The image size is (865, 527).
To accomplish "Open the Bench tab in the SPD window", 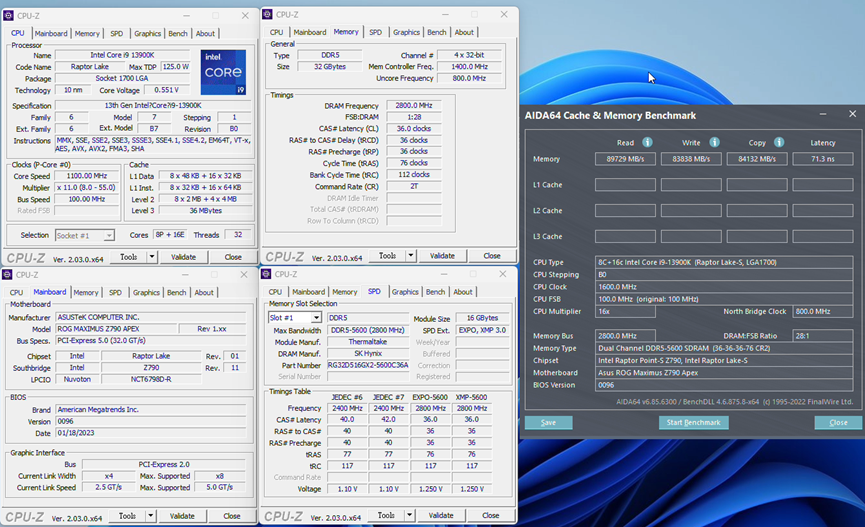I will (435, 292).
